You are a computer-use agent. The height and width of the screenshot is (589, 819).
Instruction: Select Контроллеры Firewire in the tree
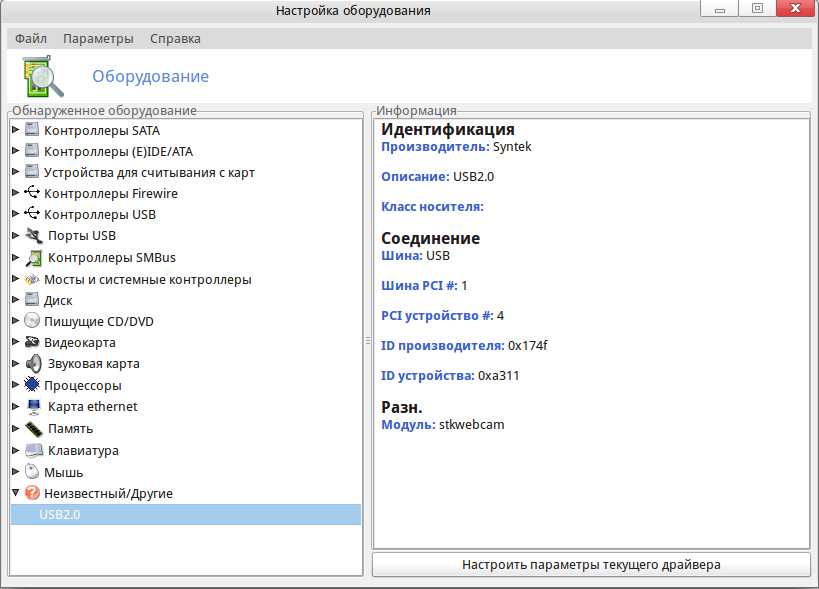click(x=111, y=194)
